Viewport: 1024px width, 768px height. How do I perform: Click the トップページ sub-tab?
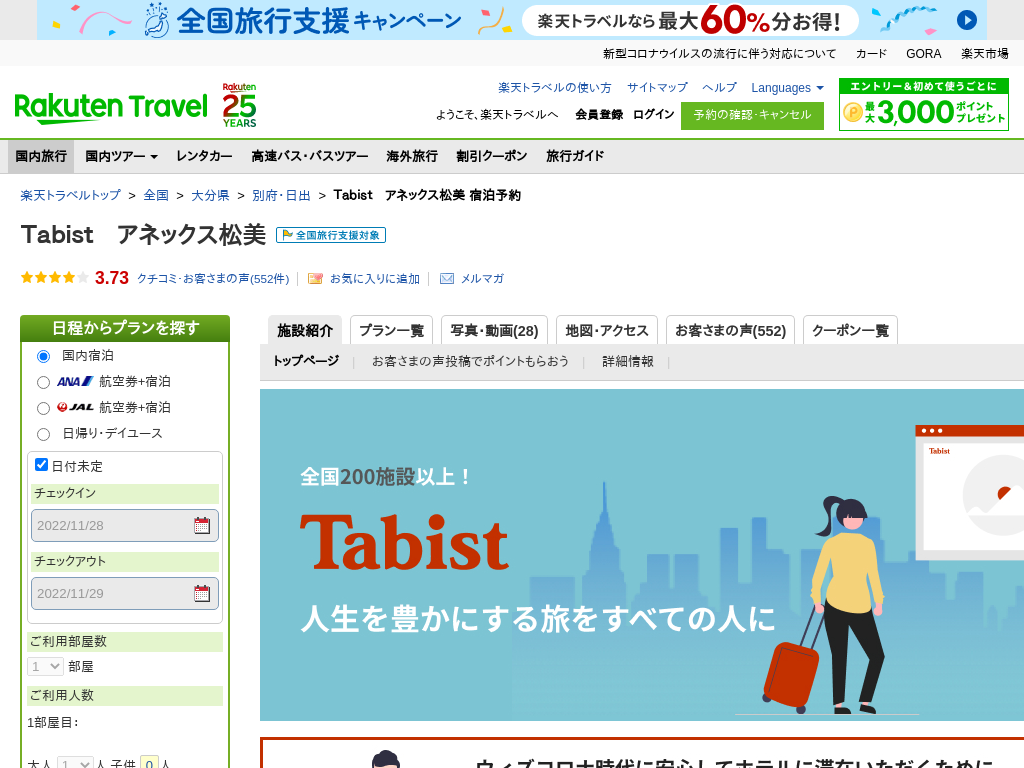[x=306, y=361]
